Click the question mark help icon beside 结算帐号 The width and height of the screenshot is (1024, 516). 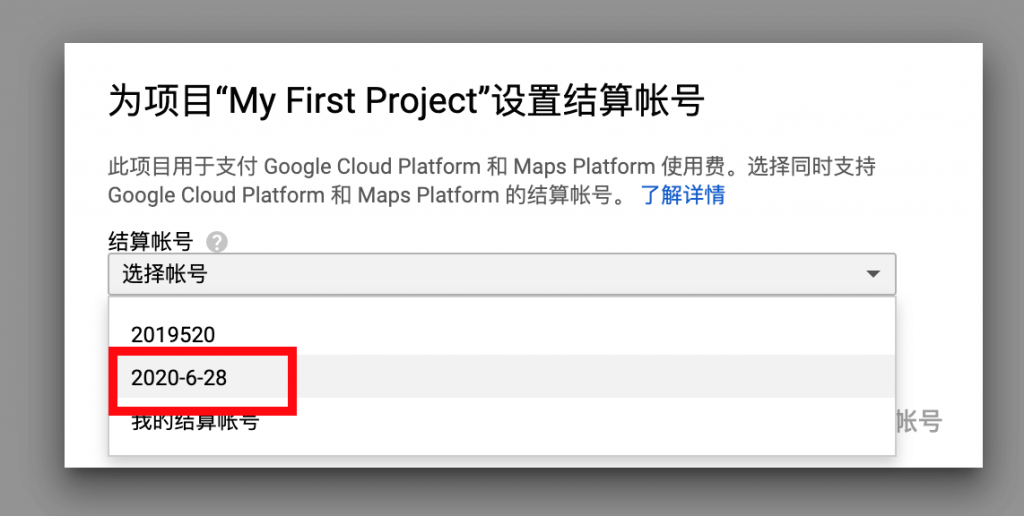pyautogui.click(x=217, y=243)
